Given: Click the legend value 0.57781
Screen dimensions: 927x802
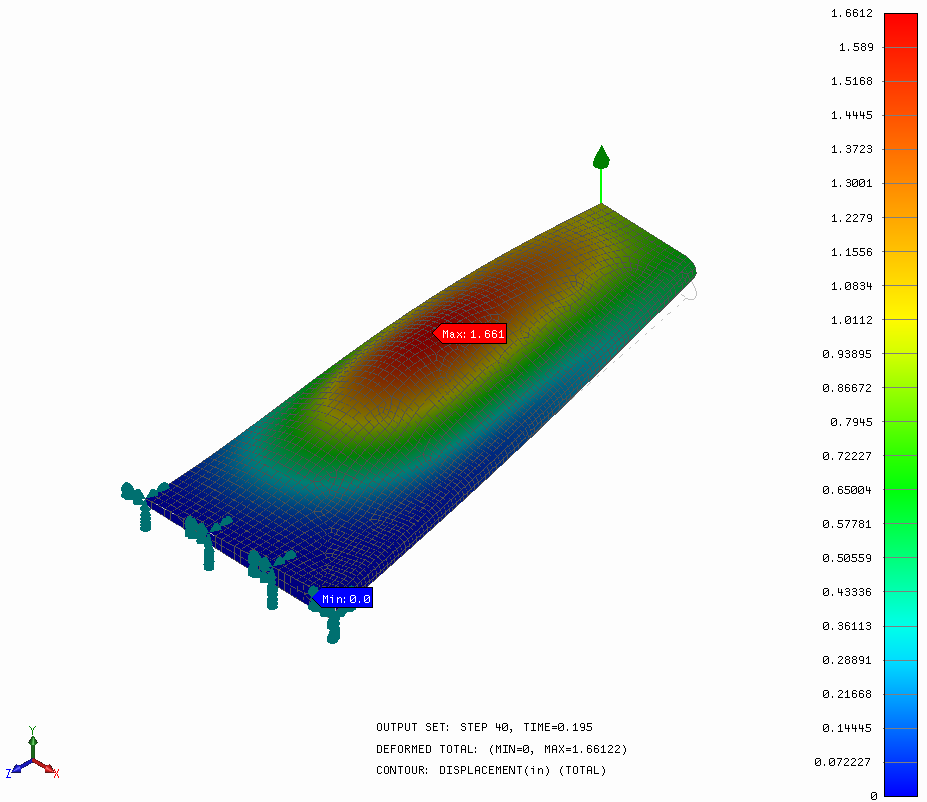Looking at the screenshot, I should (847, 524).
